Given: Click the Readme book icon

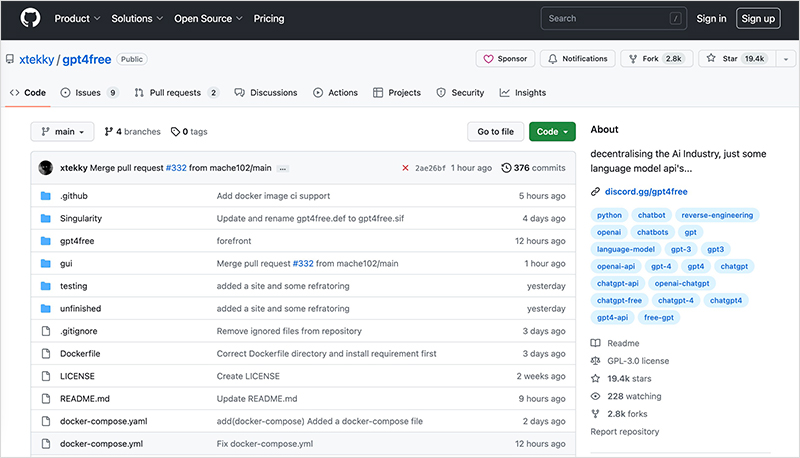Looking at the screenshot, I should 595,343.
